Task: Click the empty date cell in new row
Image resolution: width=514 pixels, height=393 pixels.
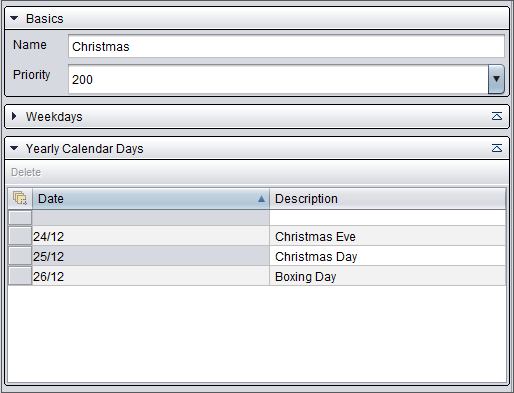Action: pos(151,218)
